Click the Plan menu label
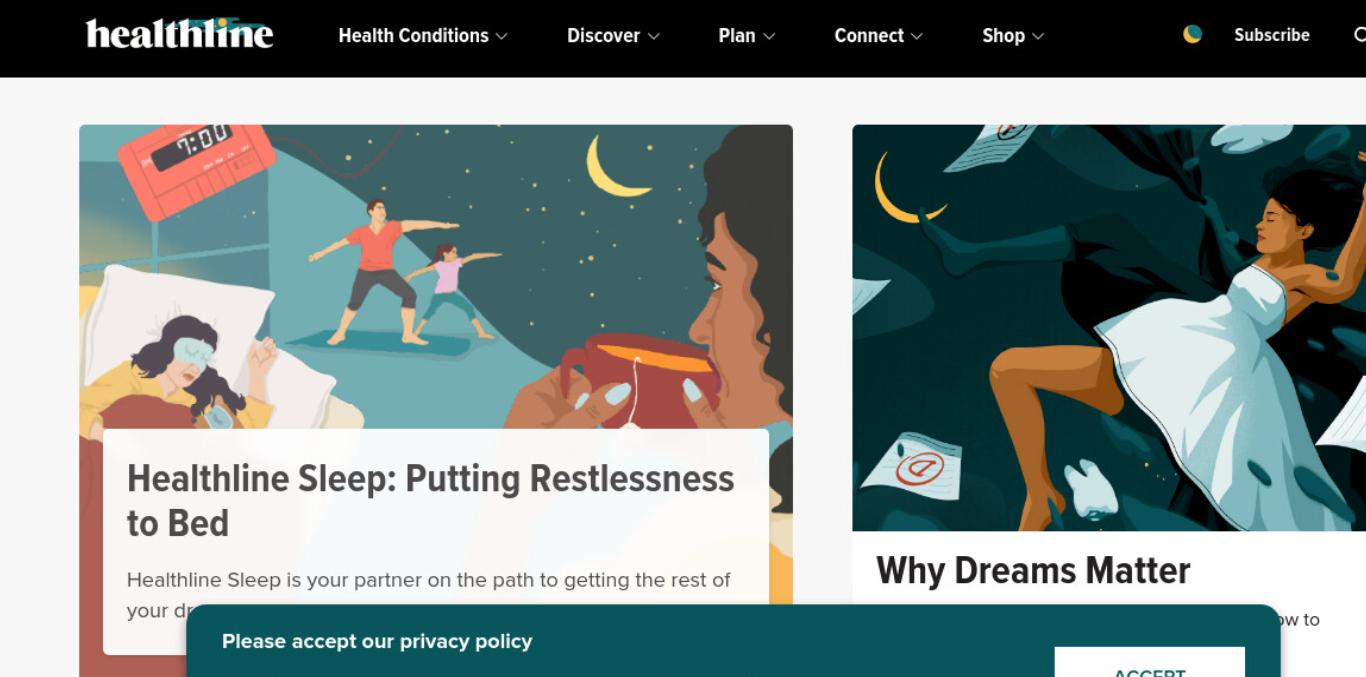Screen dimensions: 1366x677 (x=737, y=35)
